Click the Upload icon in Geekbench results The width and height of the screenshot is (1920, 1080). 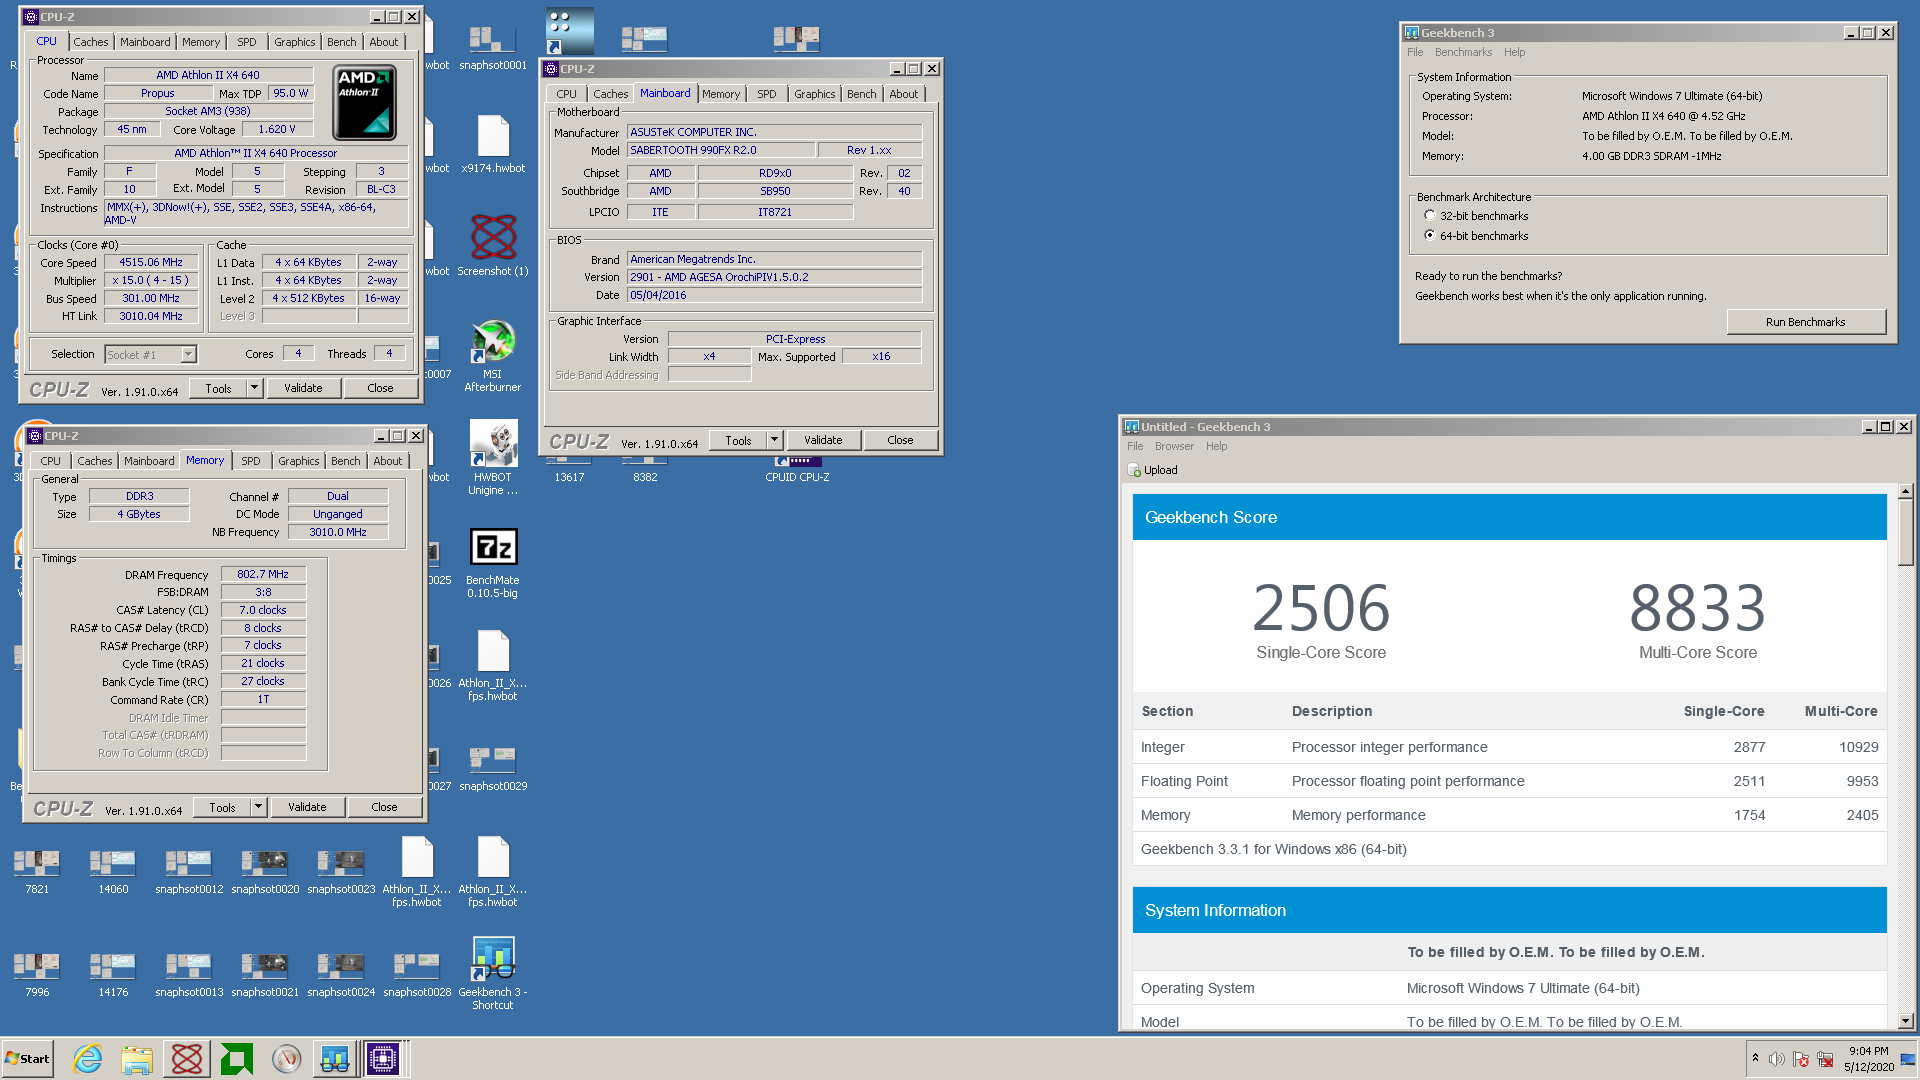[x=1134, y=470]
